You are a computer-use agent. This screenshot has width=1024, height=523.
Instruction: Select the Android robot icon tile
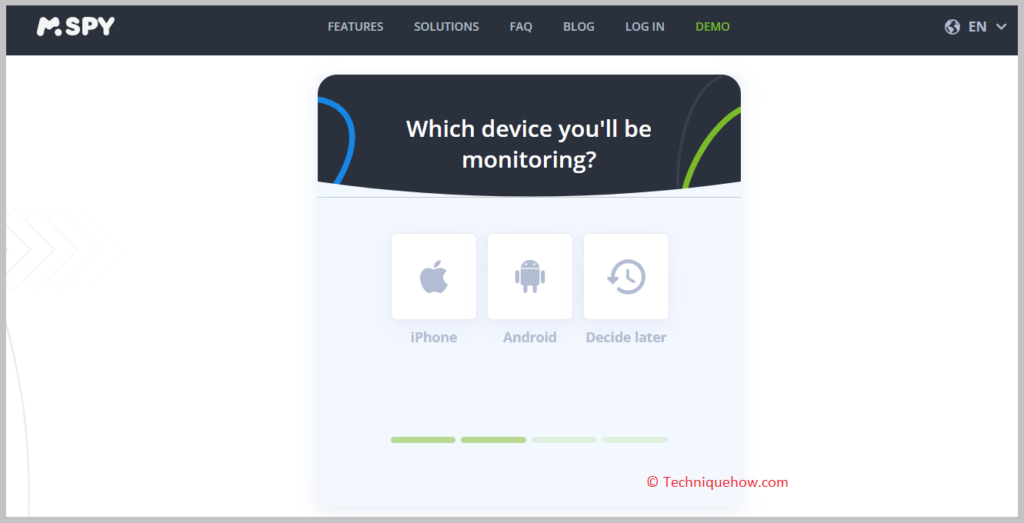click(x=530, y=276)
